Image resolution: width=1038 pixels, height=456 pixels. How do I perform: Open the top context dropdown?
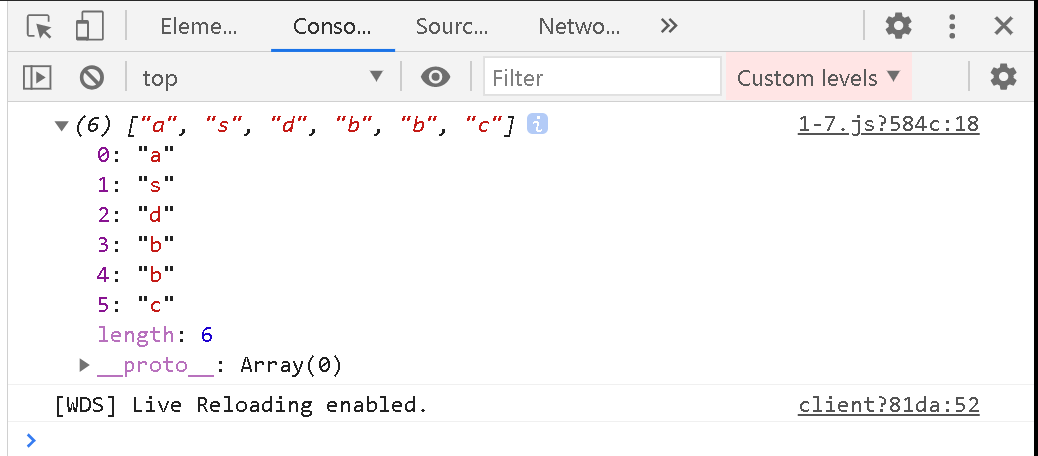click(263, 78)
